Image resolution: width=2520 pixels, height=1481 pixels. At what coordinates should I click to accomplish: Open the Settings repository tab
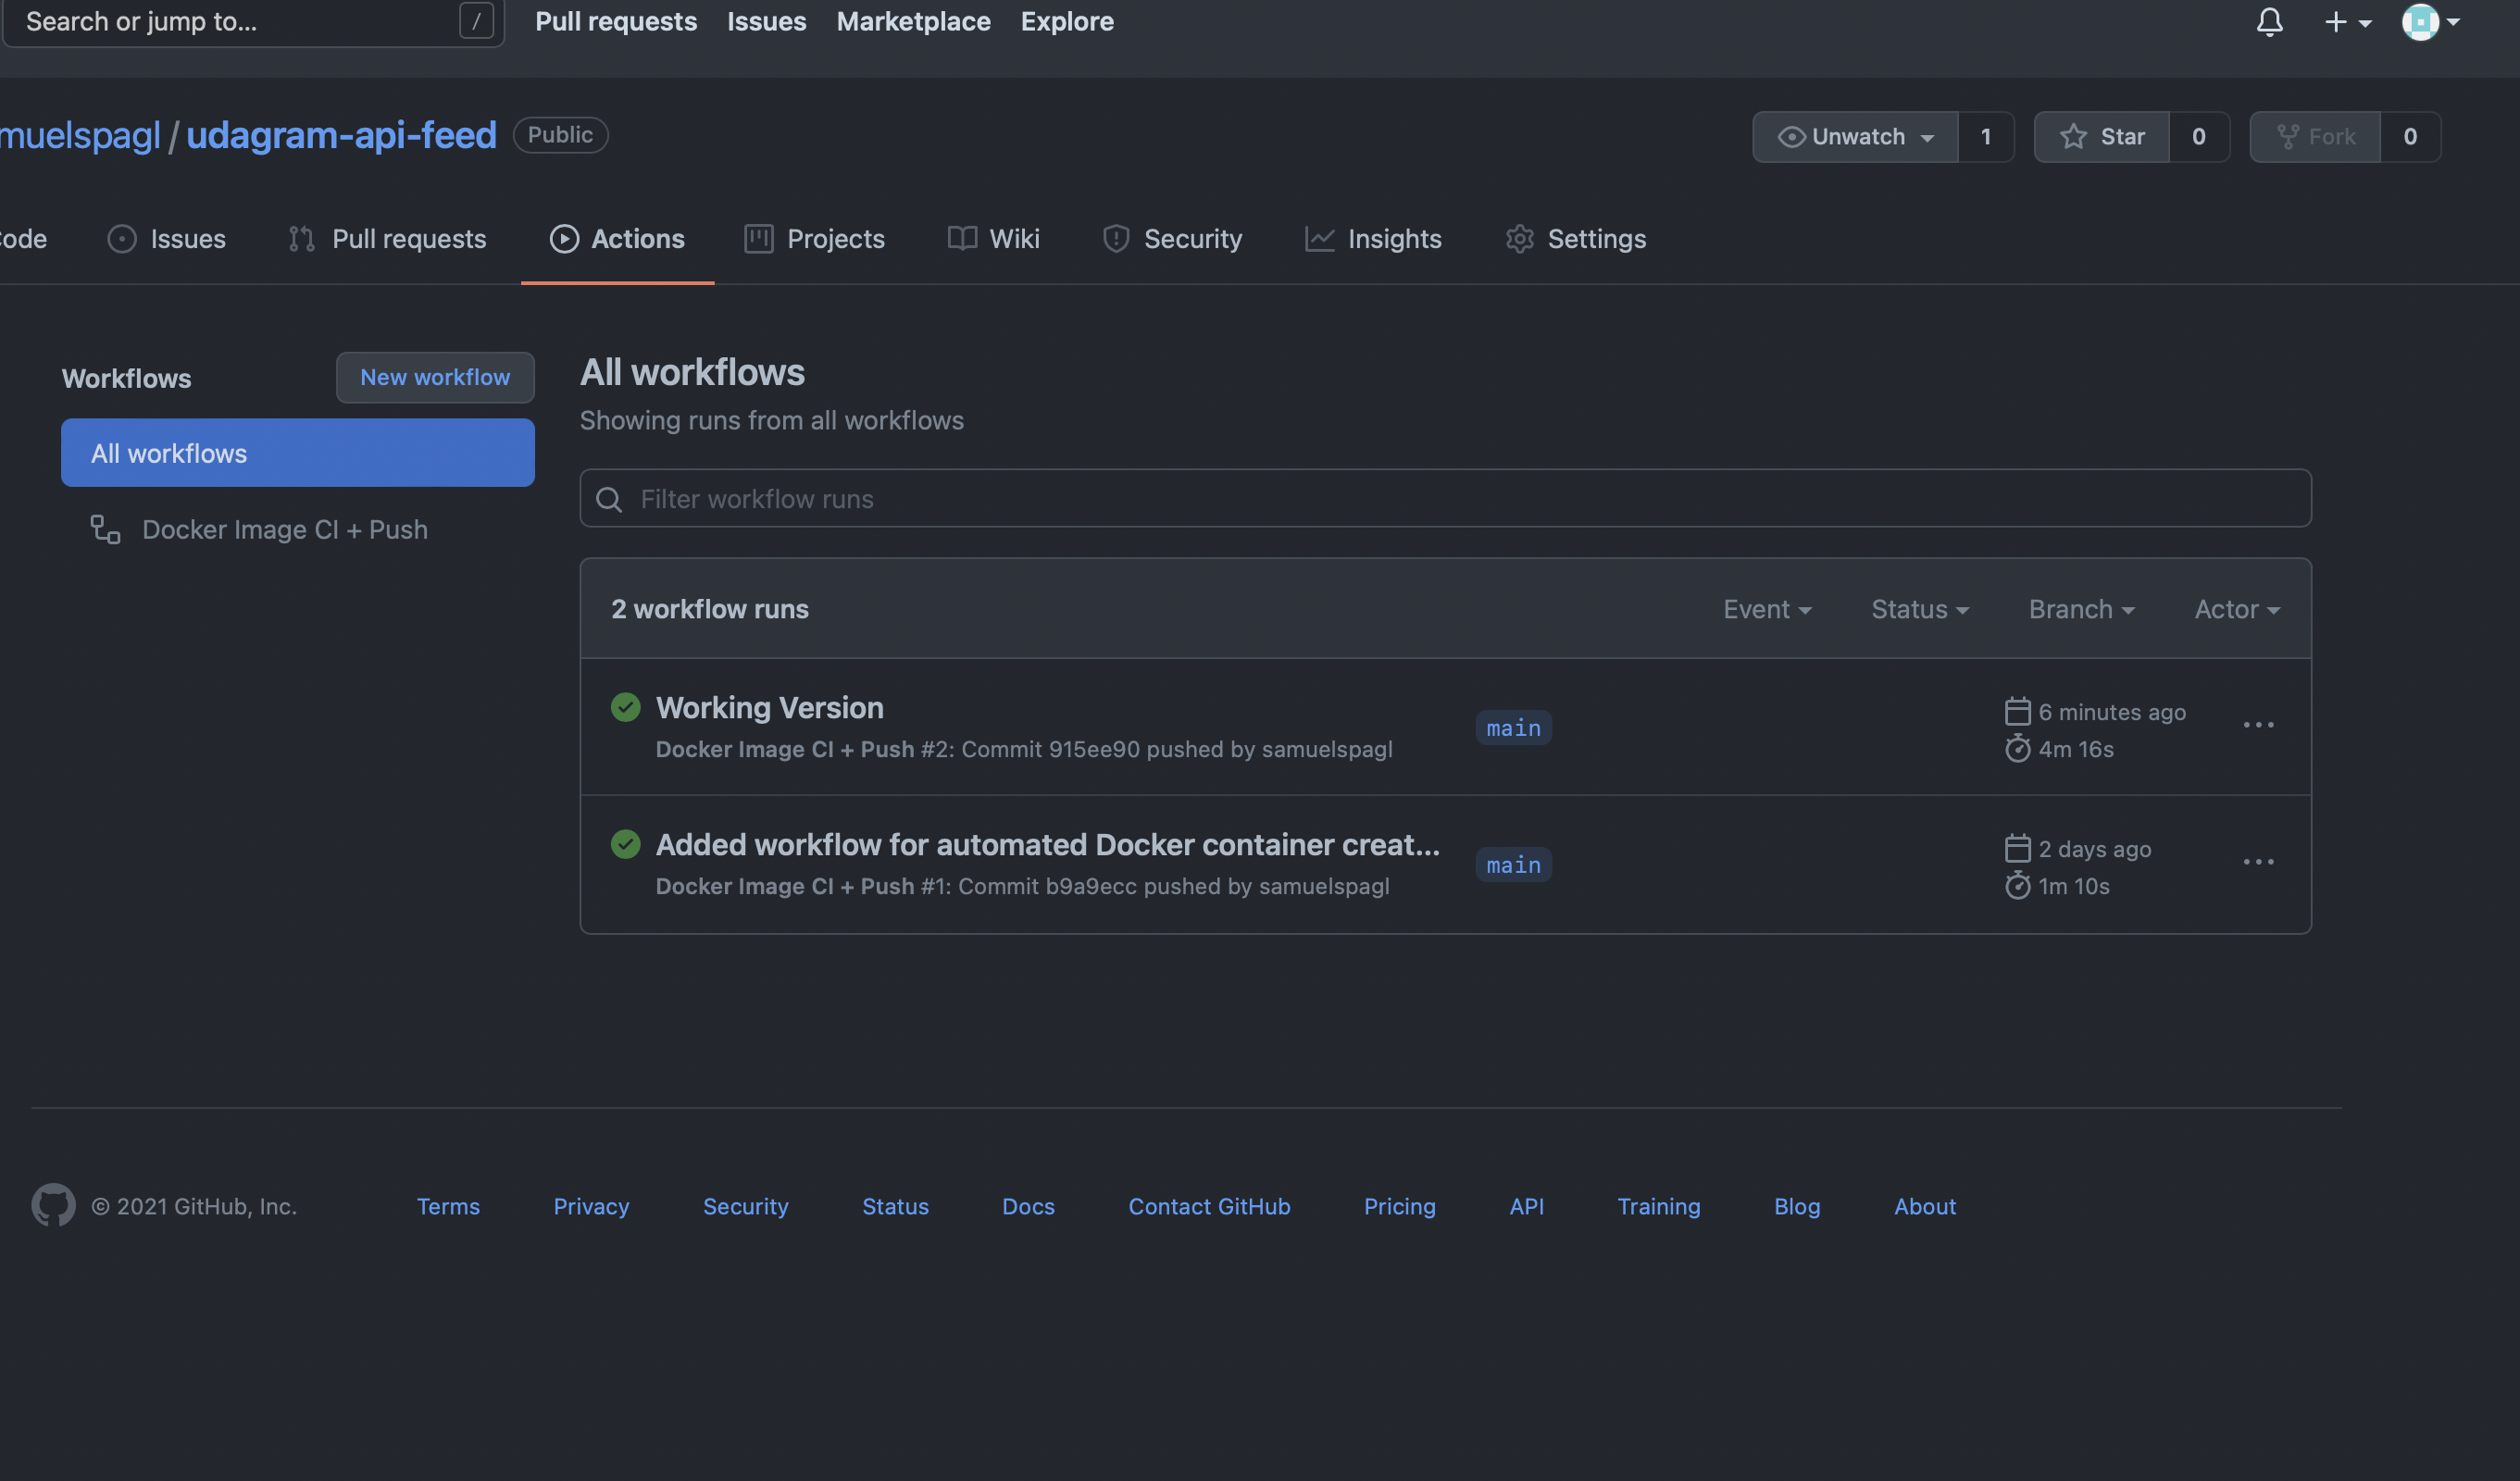point(1576,239)
